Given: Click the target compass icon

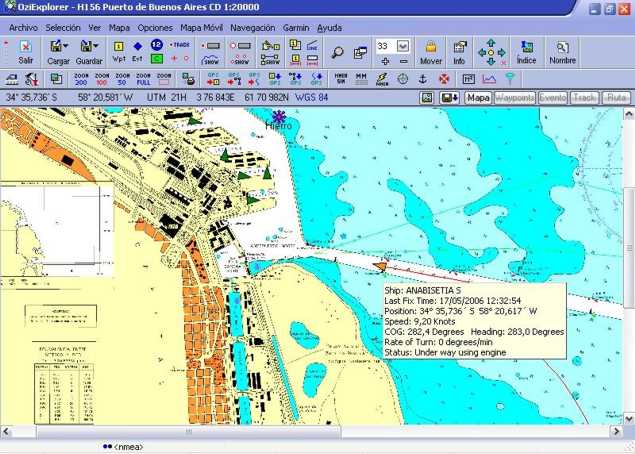Looking at the screenshot, I should (x=403, y=79).
